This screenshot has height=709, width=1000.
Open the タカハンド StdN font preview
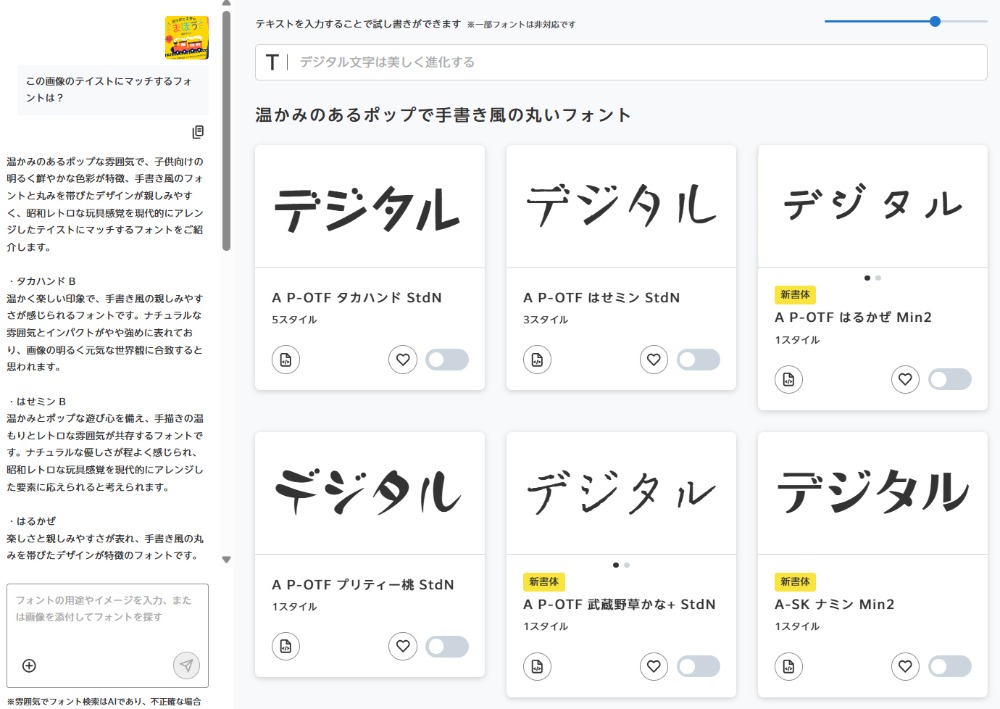click(370, 207)
